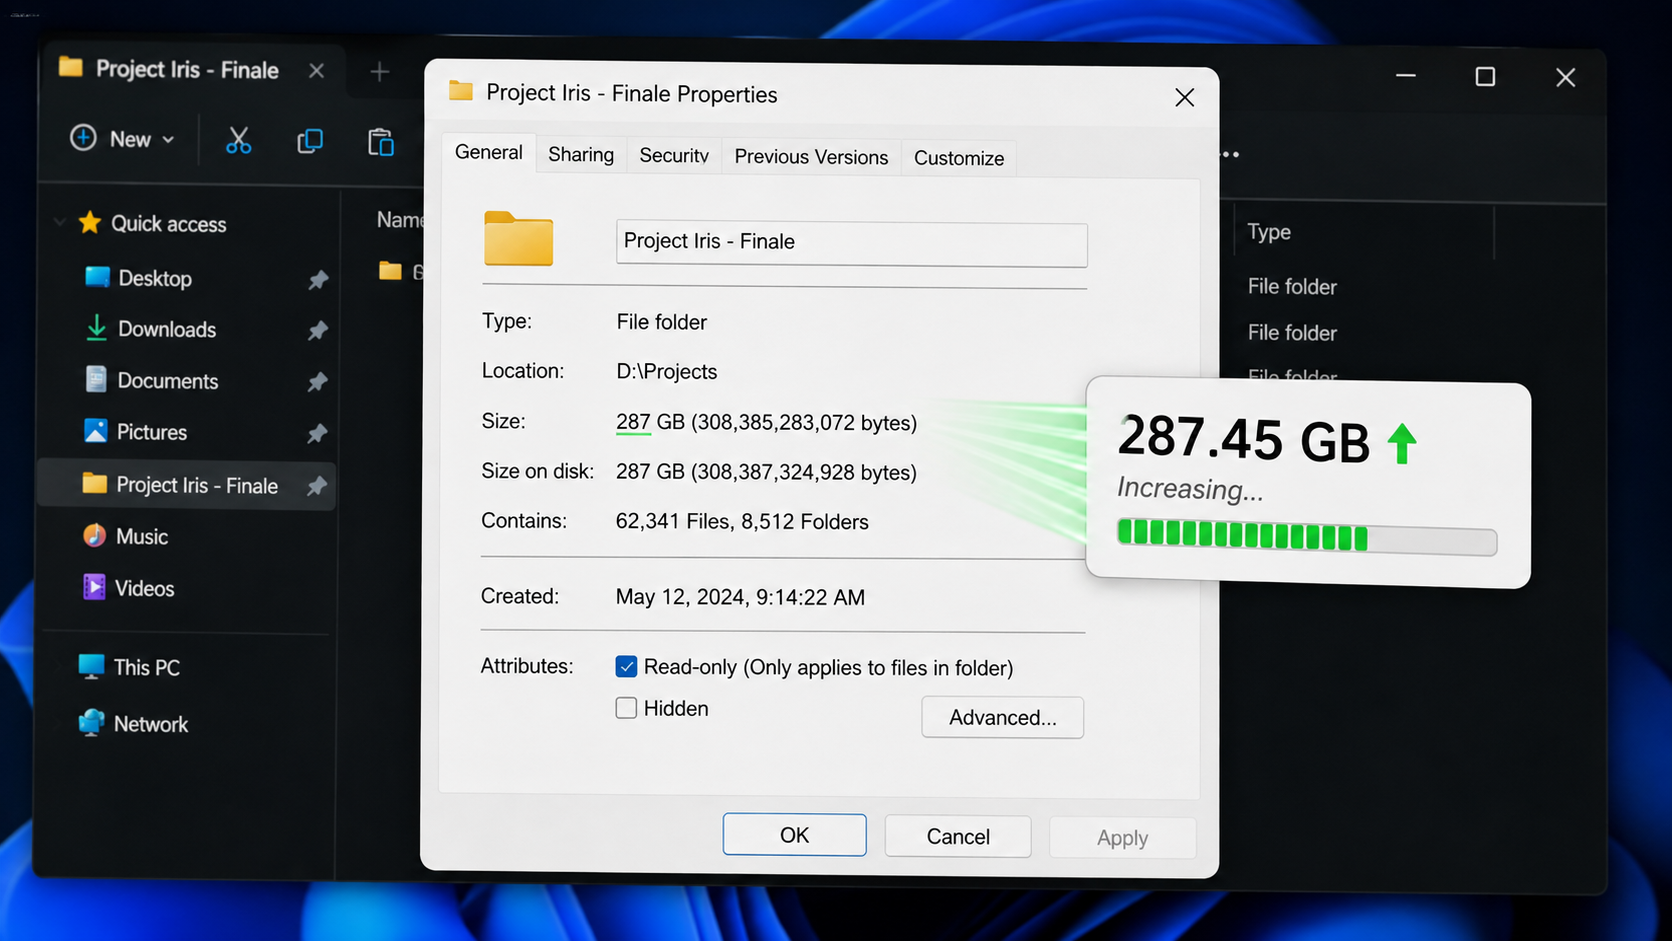This screenshot has height=941, width=1672.
Task: Click the large folder icon in Properties dialog
Action: [518, 238]
